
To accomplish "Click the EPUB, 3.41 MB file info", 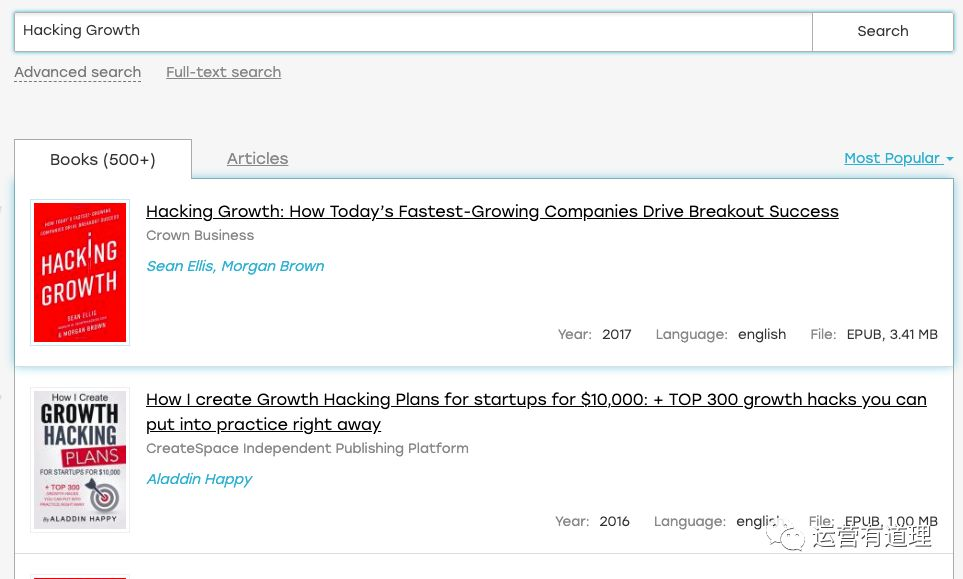I will (892, 335).
